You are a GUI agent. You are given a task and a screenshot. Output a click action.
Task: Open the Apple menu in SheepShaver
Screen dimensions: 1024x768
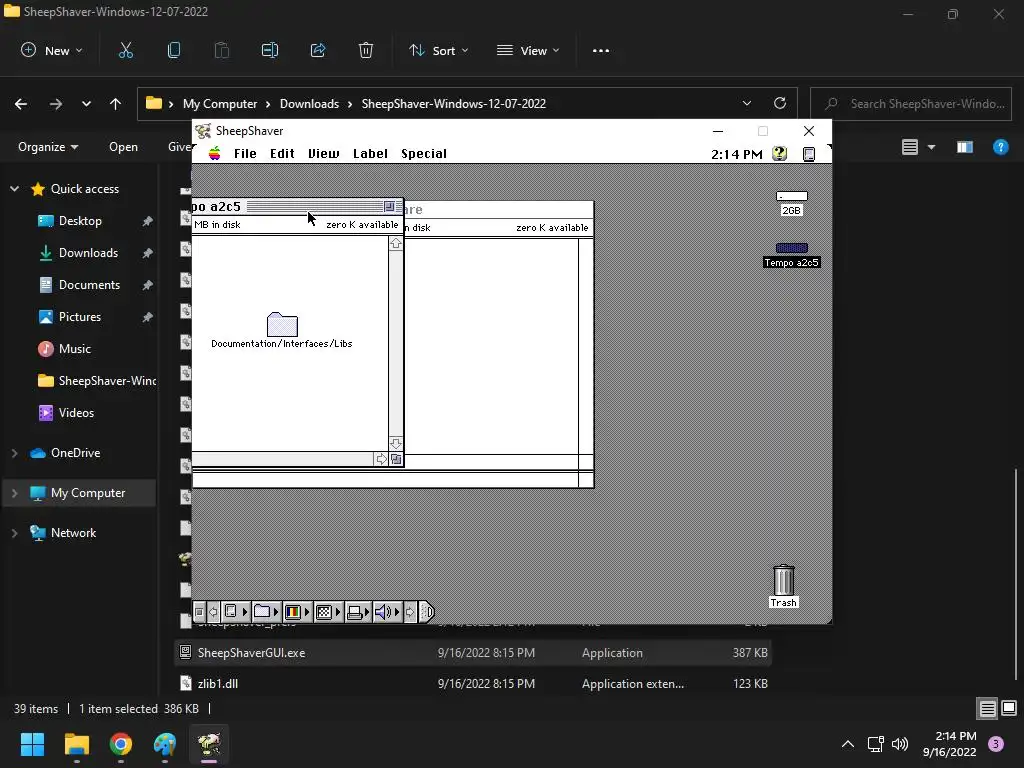(214, 153)
